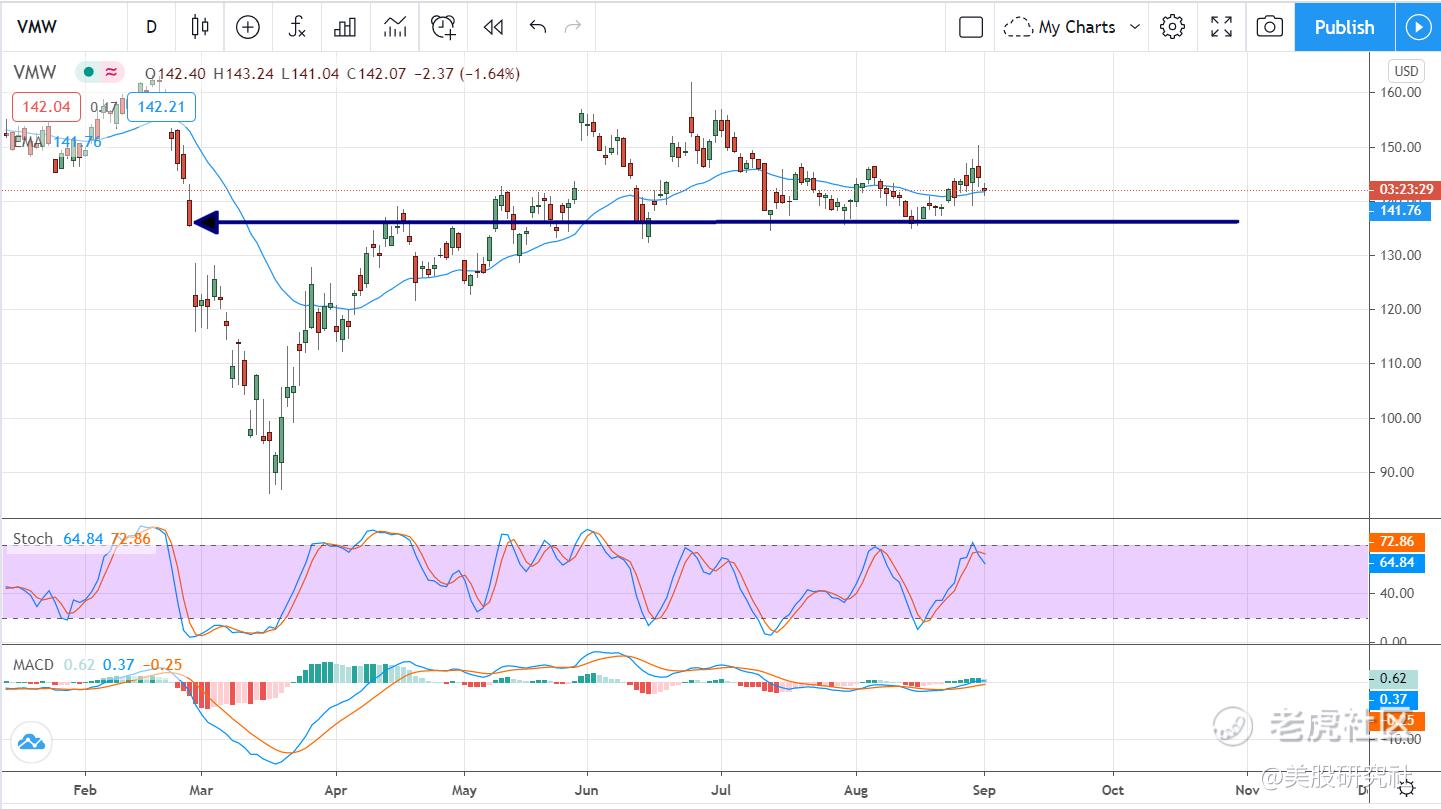Click the select layout square icon
1441x809 pixels.
[970, 27]
